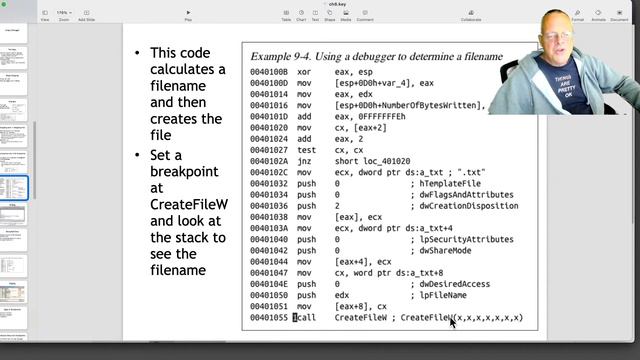Click the bullet "Set a breakpoint at CreateFileW"
Viewport: 640px width, 360px height.
(x=189, y=213)
